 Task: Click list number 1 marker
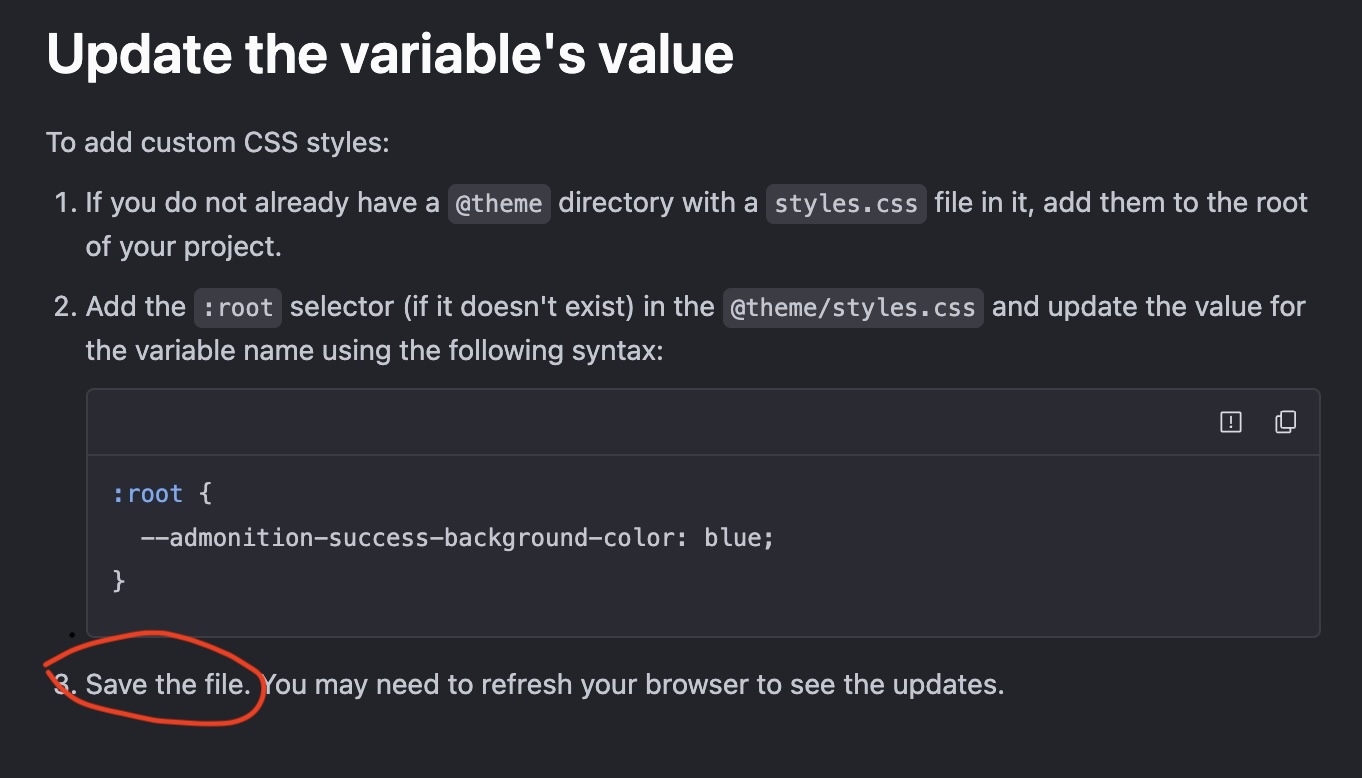(66, 203)
